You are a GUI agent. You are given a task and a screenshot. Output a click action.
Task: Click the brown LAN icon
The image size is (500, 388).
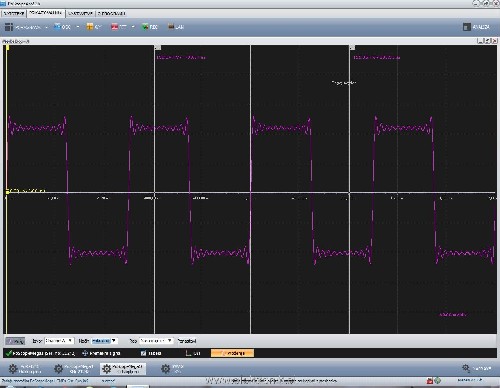(x=171, y=27)
